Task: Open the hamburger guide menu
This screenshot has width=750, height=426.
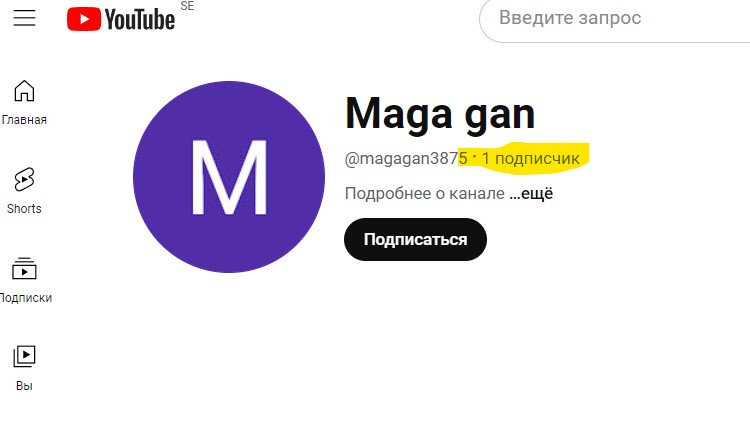Action: pyautogui.click(x=24, y=18)
